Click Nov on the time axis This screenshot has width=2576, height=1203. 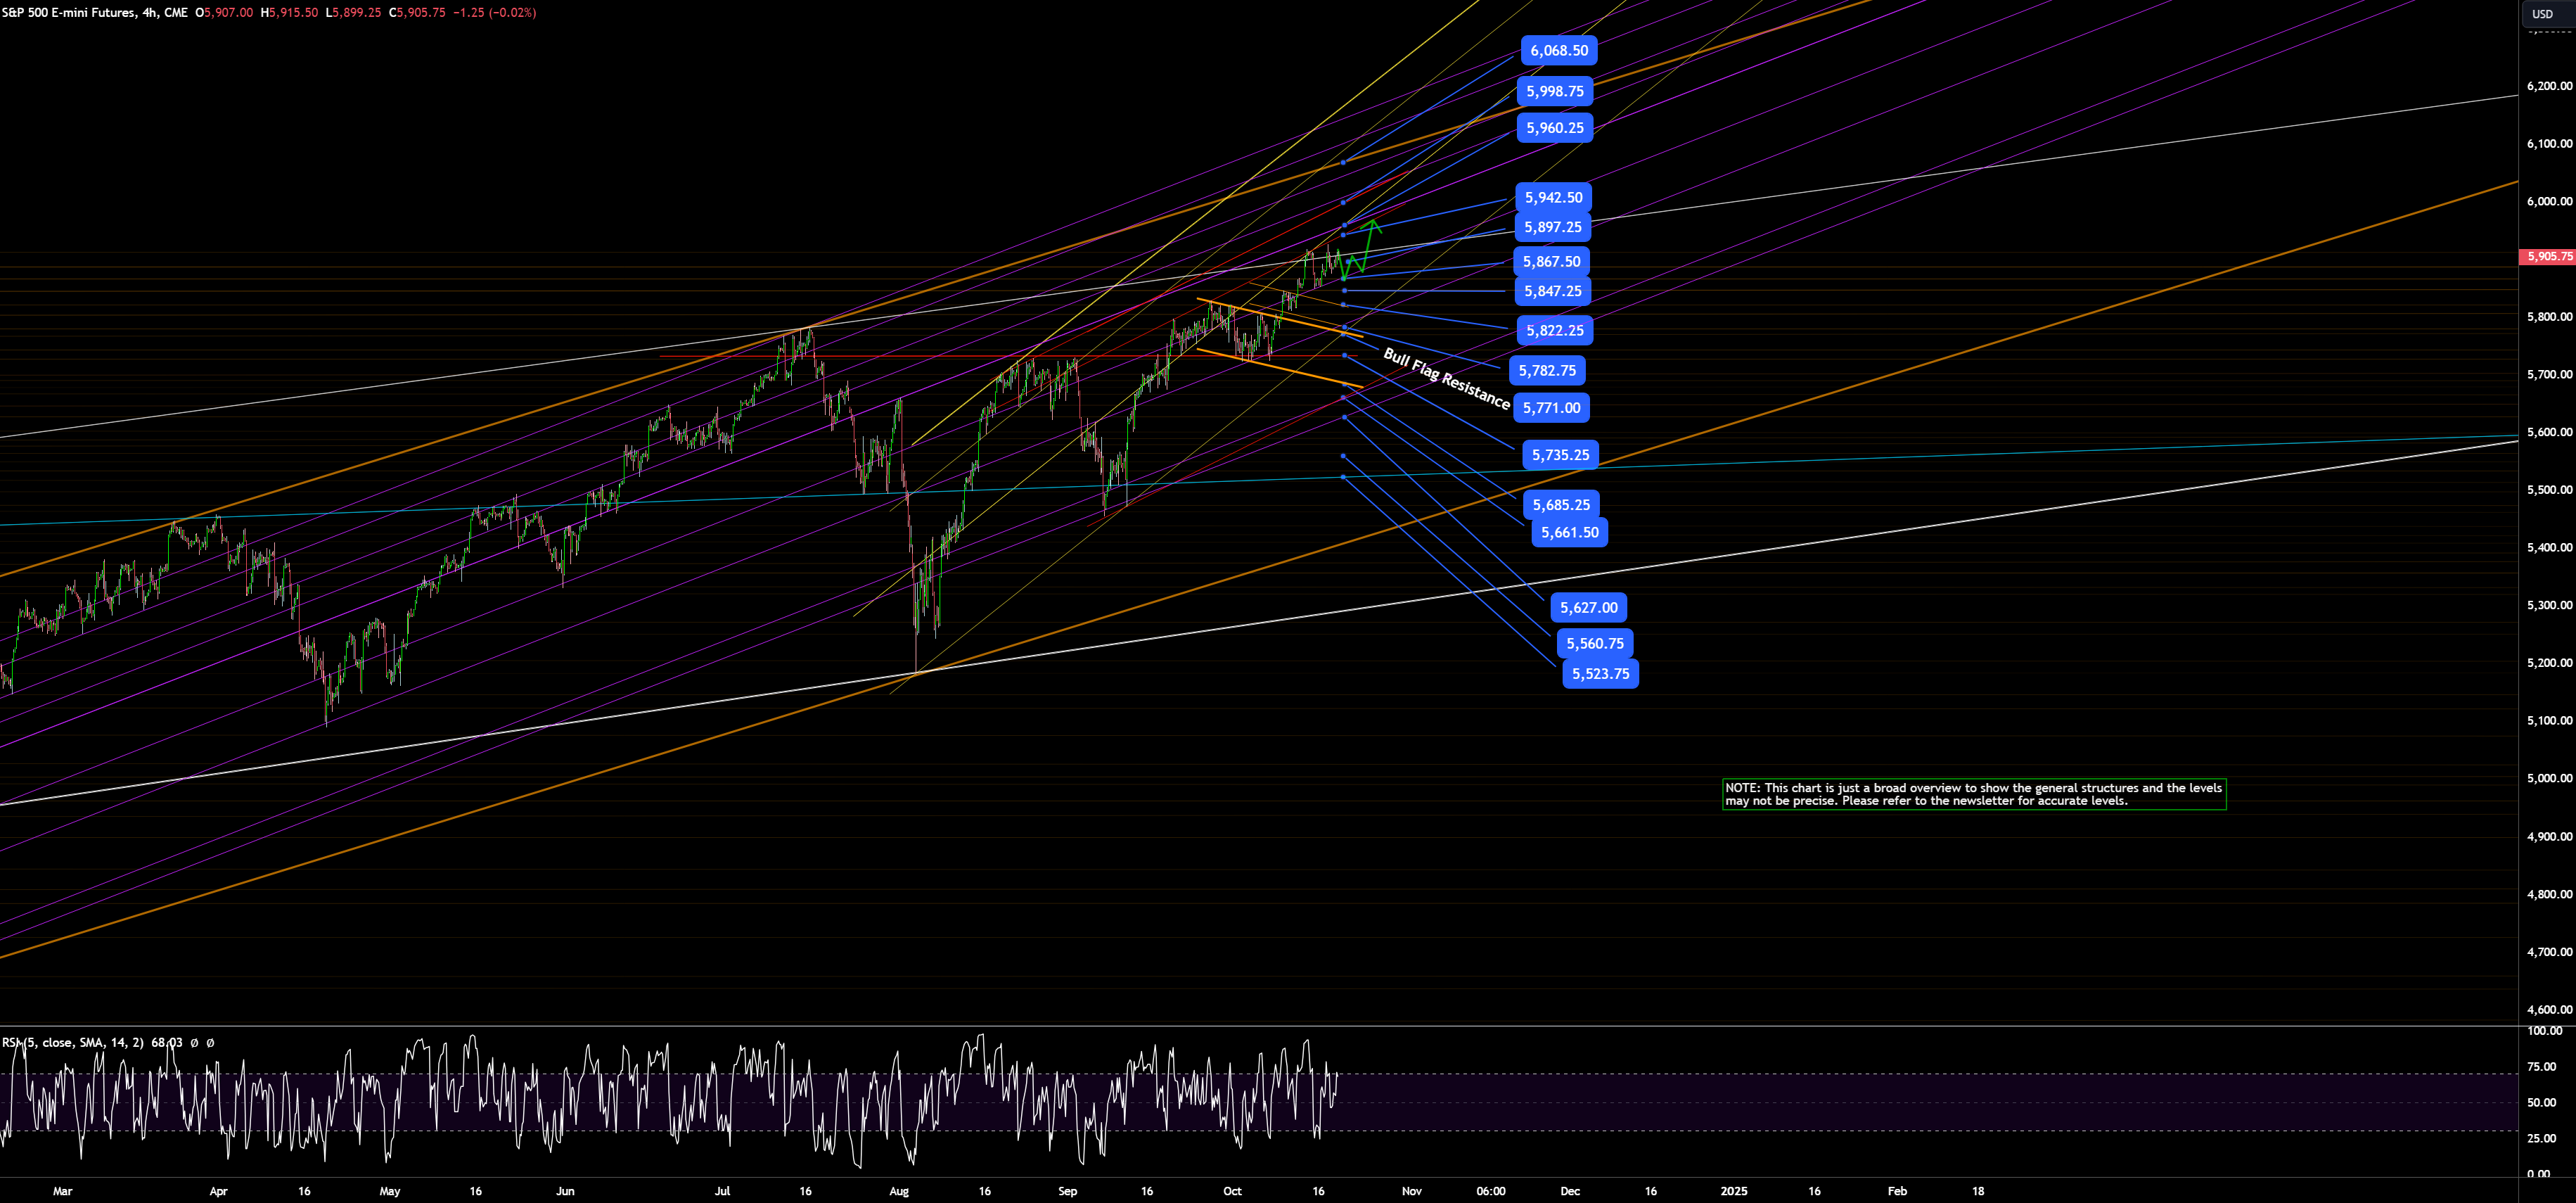point(1411,1191)
